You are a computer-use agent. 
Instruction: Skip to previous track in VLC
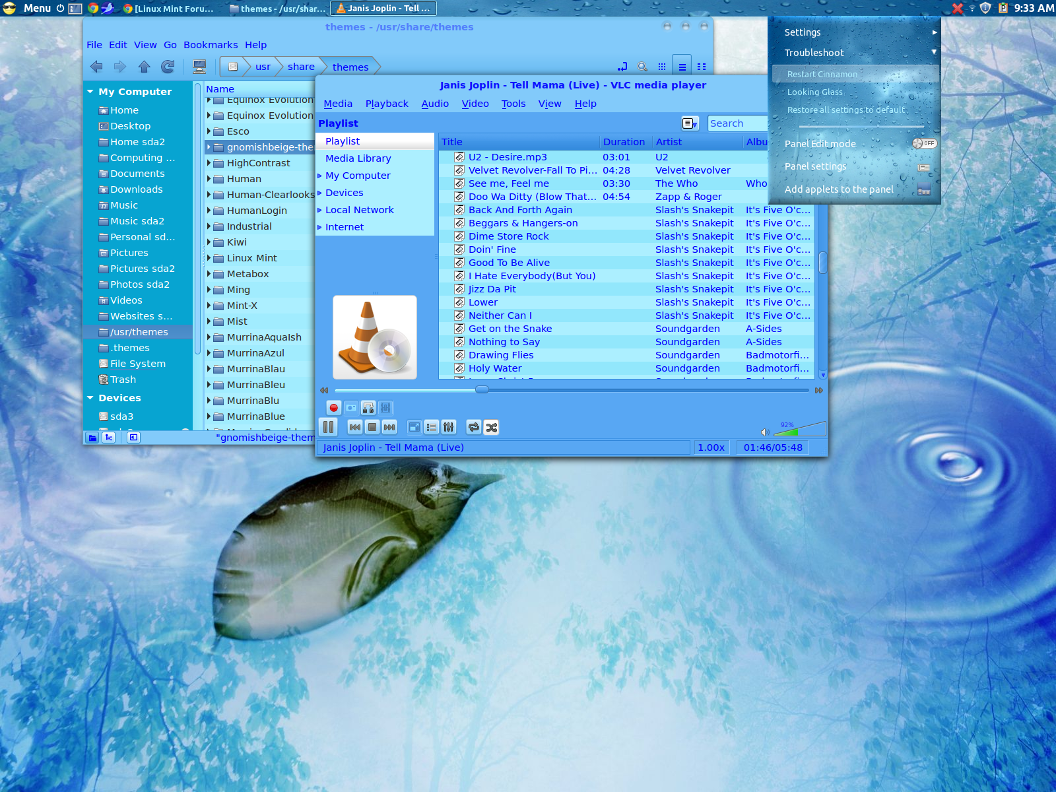tap(355, 427)
